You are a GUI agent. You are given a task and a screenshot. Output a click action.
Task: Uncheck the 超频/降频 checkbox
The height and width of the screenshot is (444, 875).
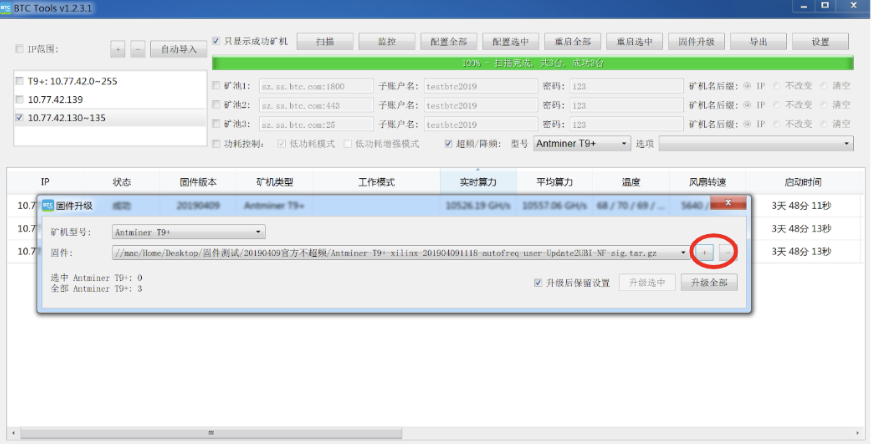[448, 144]
